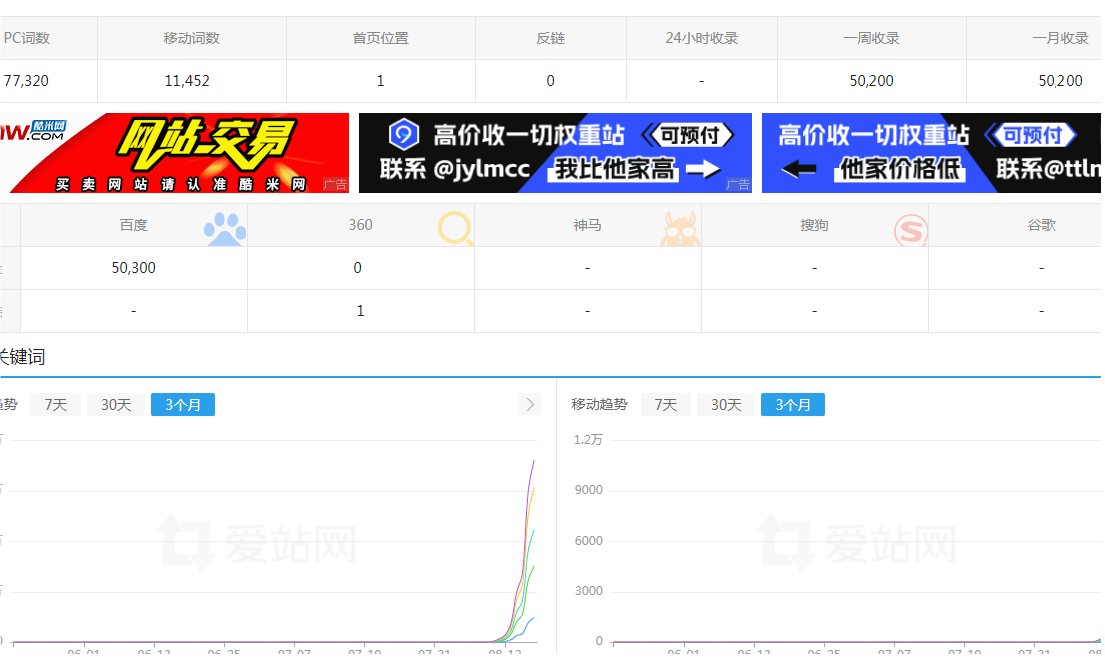Click the 一周收录 value 50,200
The width and height of the screenshot is (1105, 658).
[871, 81]
